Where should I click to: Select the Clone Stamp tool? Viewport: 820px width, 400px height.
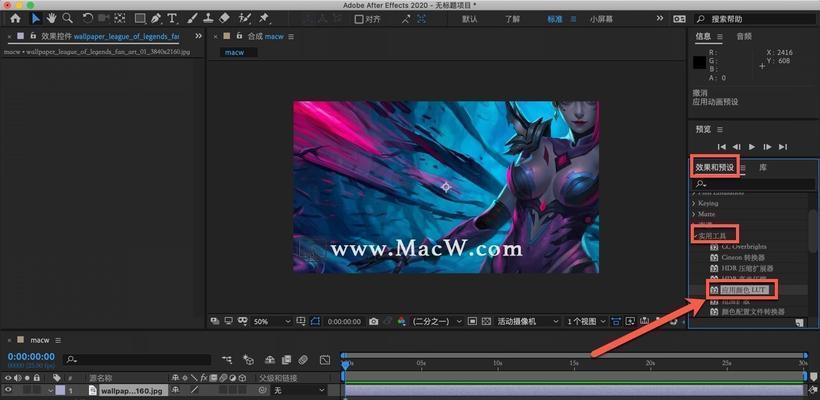tap(208, 18)
